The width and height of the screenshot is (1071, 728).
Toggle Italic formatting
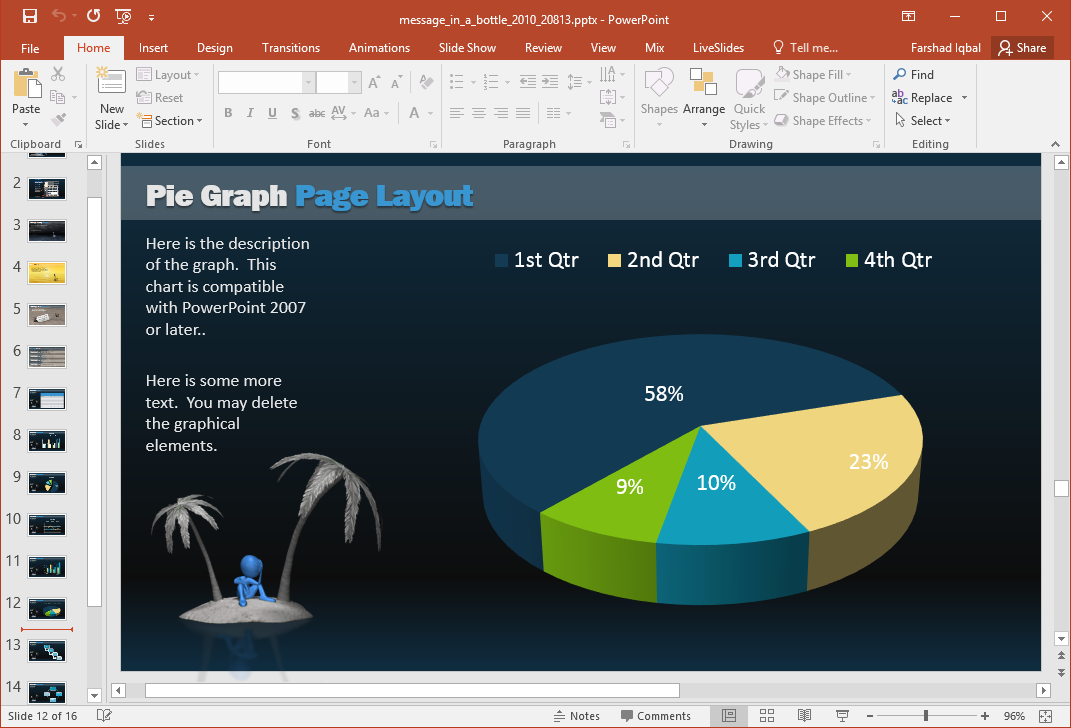tap(250, 113)
